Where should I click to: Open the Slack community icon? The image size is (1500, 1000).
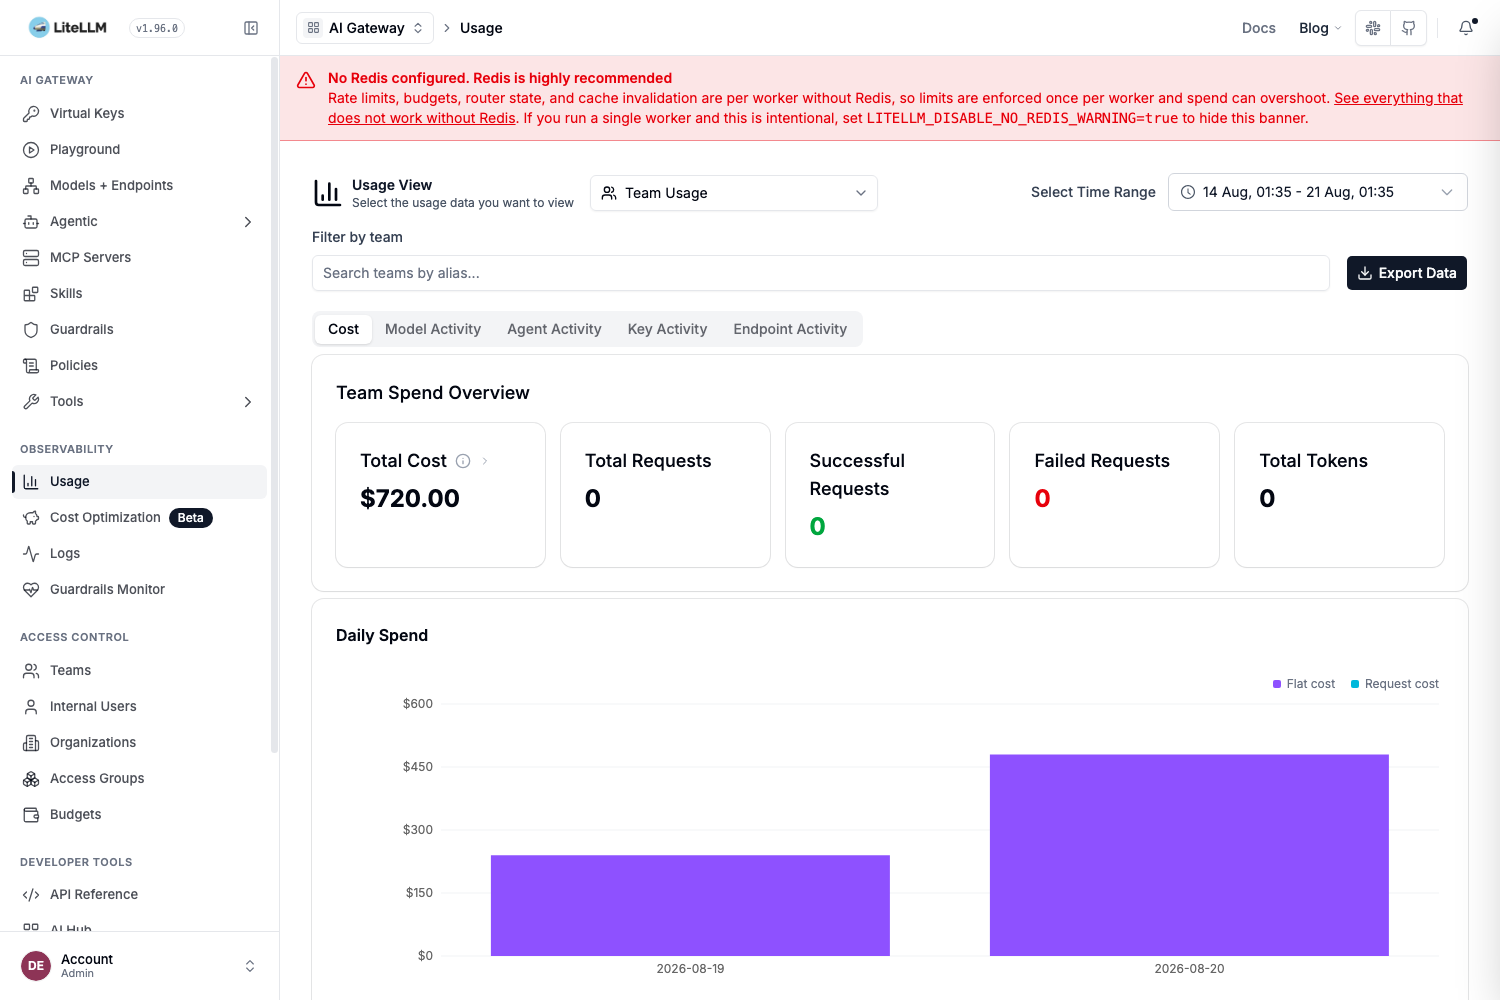[x=1373, y=28]
